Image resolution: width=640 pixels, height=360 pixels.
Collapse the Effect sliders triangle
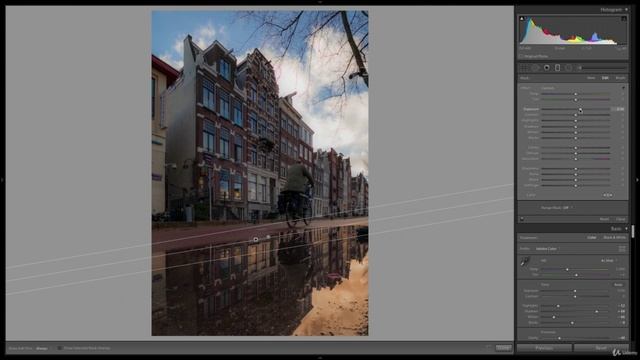[623, 88]
